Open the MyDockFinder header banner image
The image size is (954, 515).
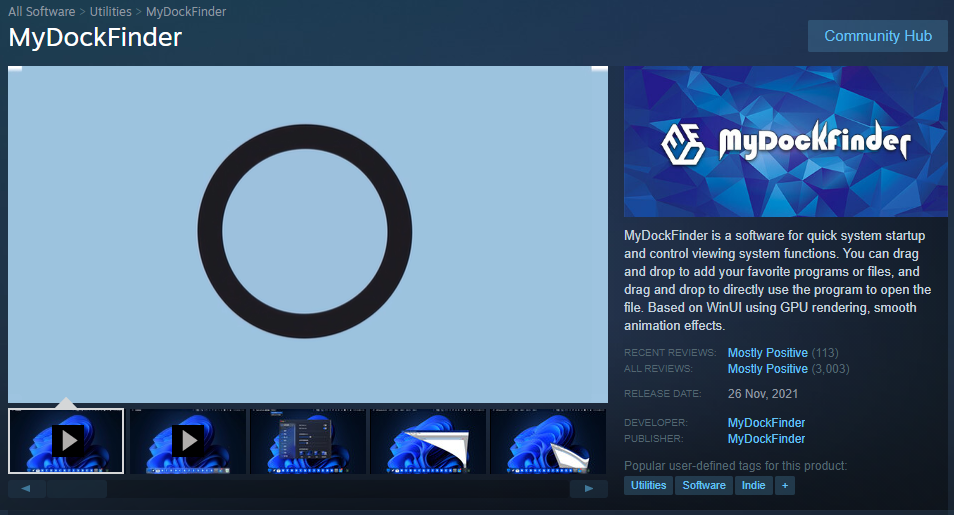click(785, 141)
